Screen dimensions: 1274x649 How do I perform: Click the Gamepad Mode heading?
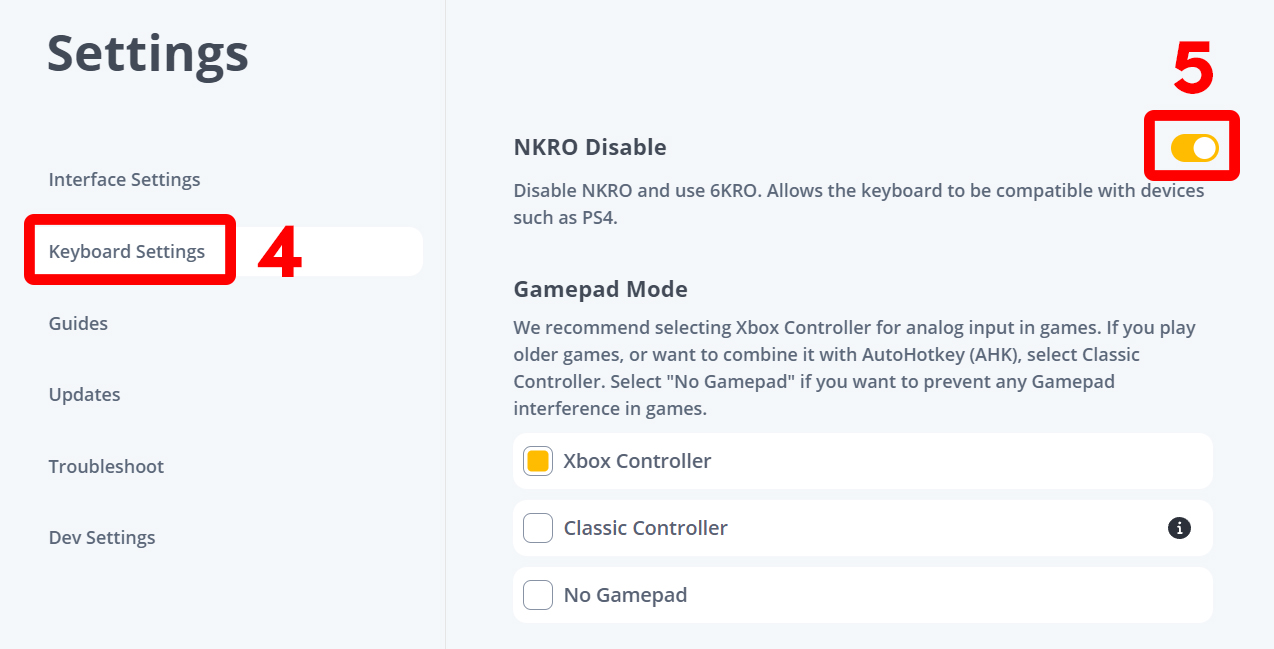600,290
